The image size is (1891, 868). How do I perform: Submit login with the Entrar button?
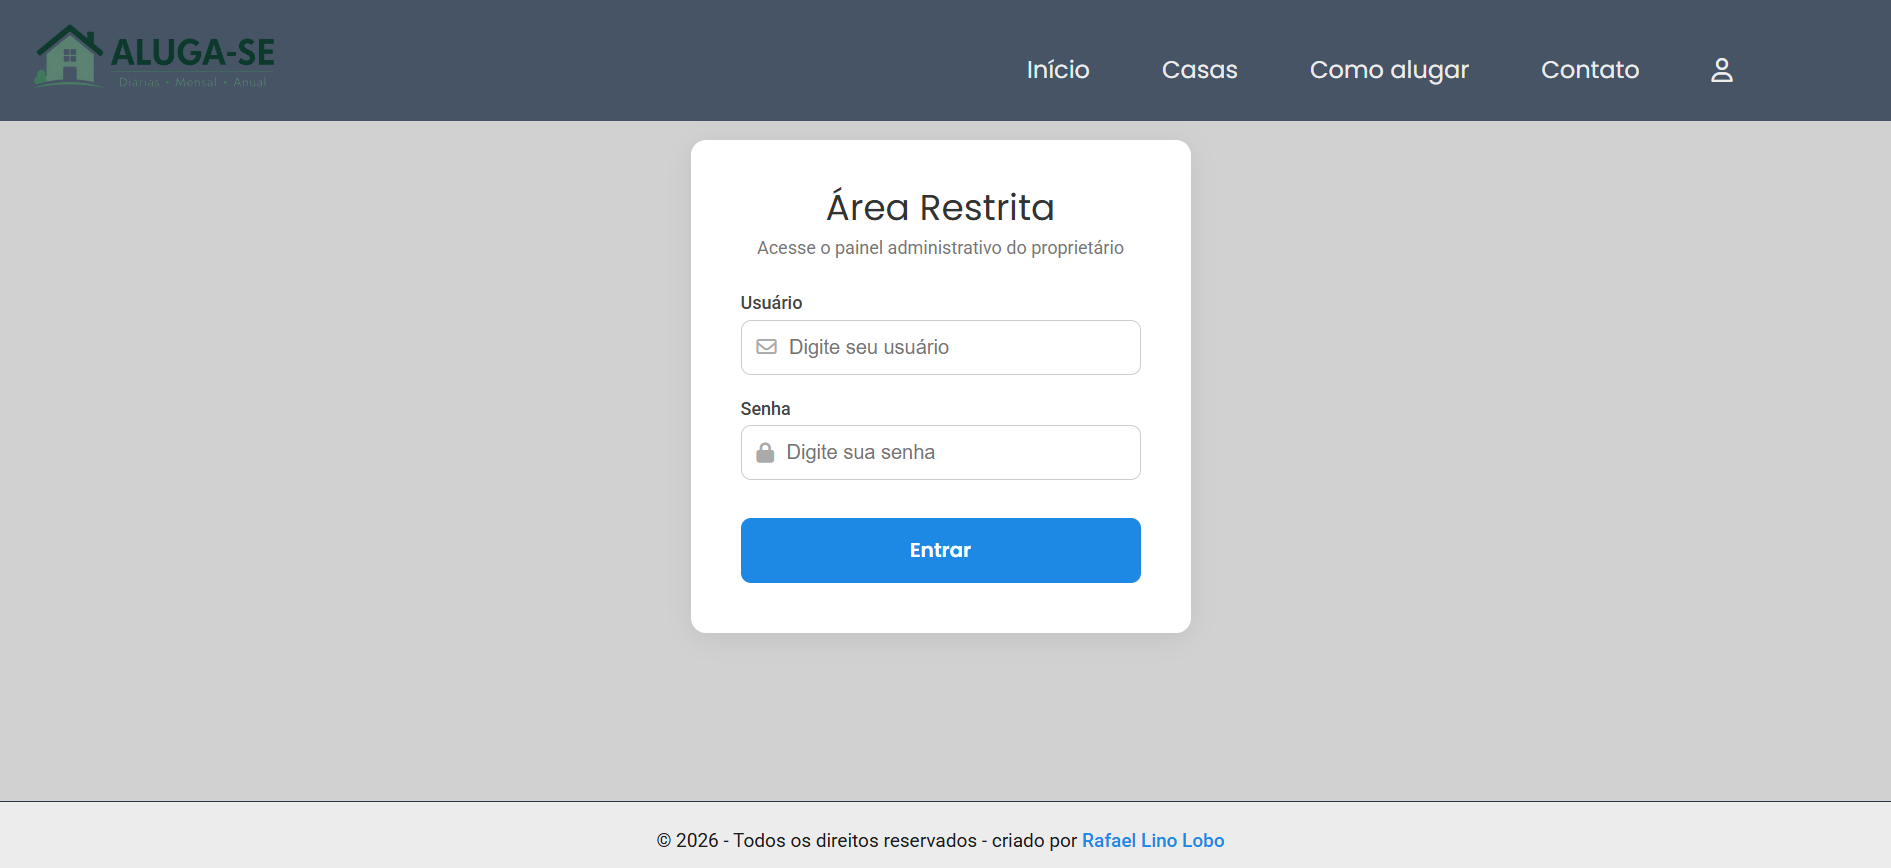point(940,550)
